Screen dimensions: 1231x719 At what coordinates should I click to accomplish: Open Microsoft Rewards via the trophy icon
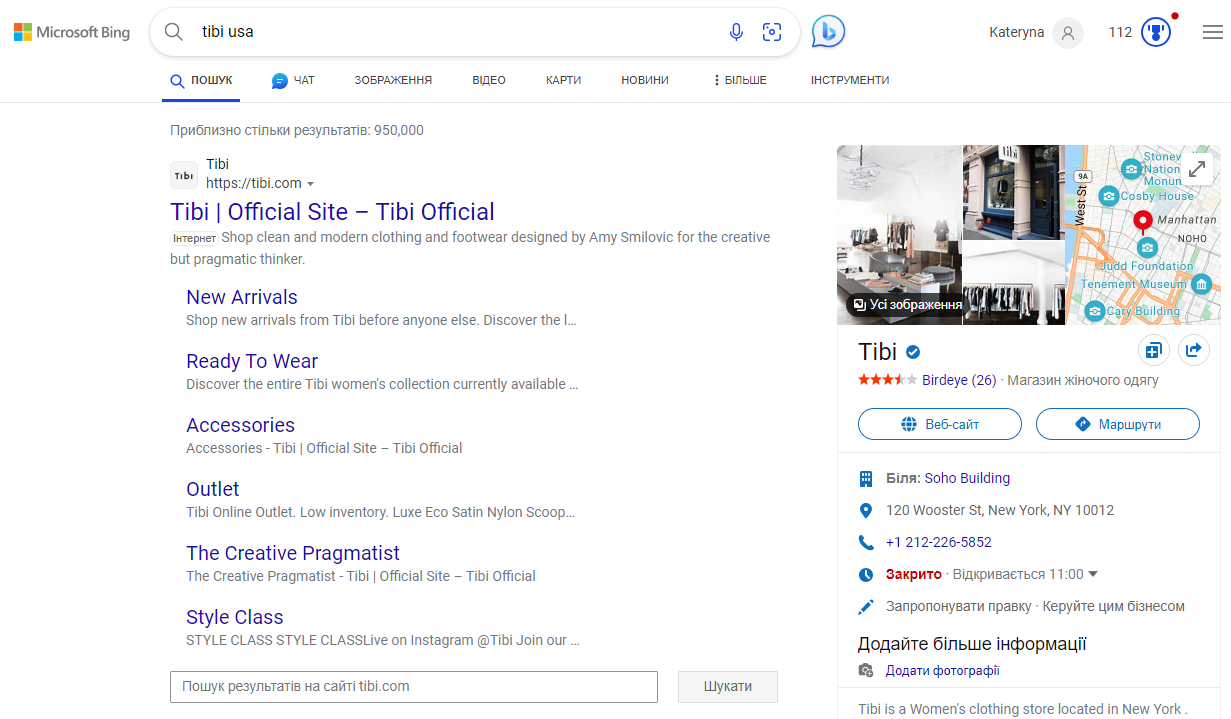1155,31
